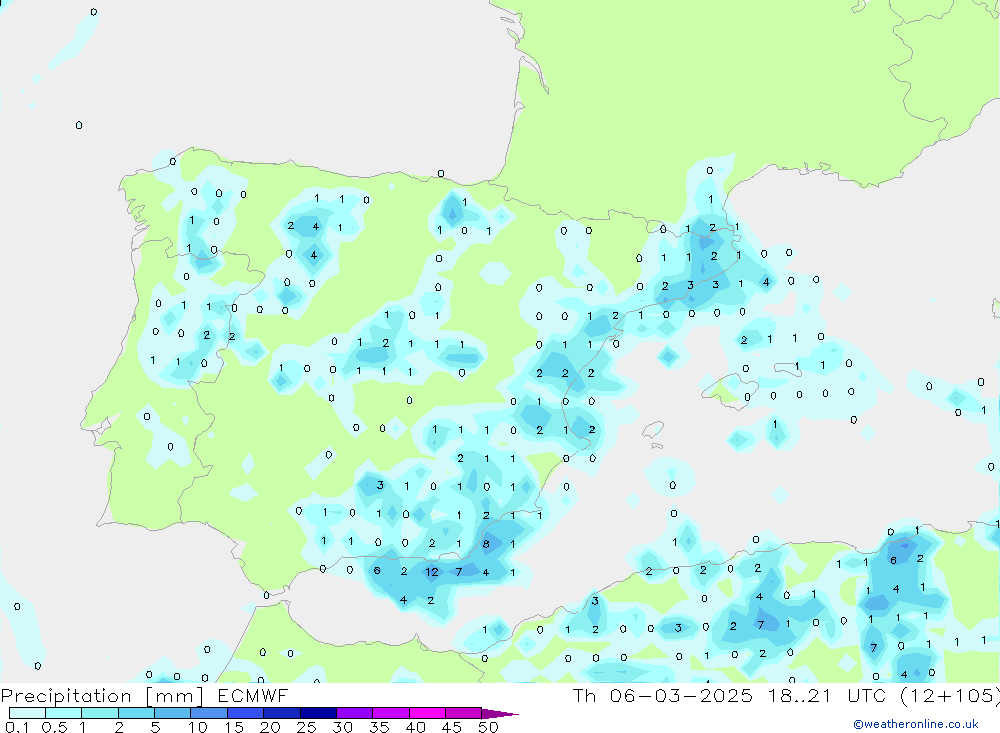Click the '35' legend scale label
1000x733 pixels.
[379, 727]
